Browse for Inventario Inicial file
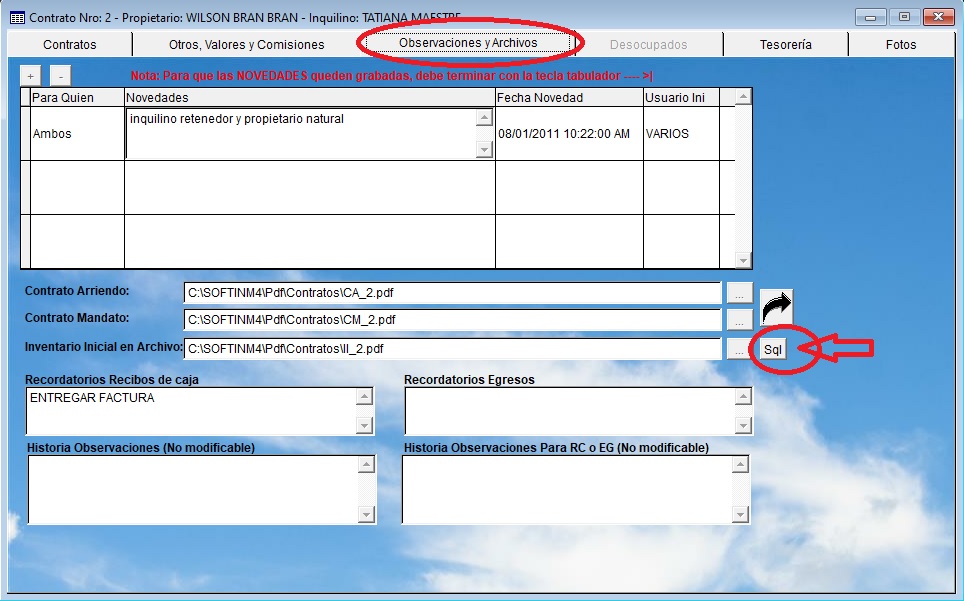The width and height of the screenshot is (964, 601). (x=740, y=349)
